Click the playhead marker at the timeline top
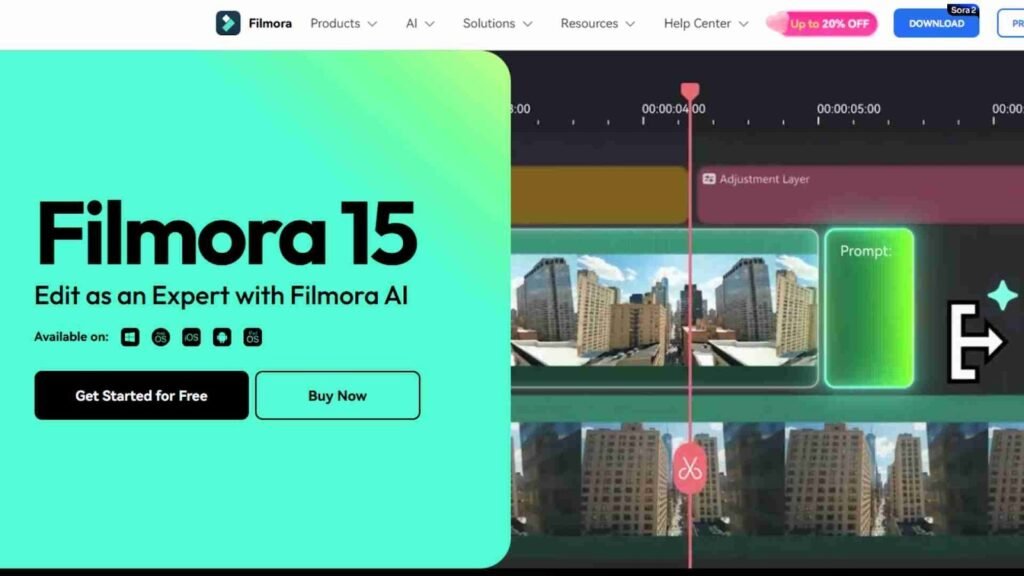This screenshot has width=1024, height=576. (689, 92)
